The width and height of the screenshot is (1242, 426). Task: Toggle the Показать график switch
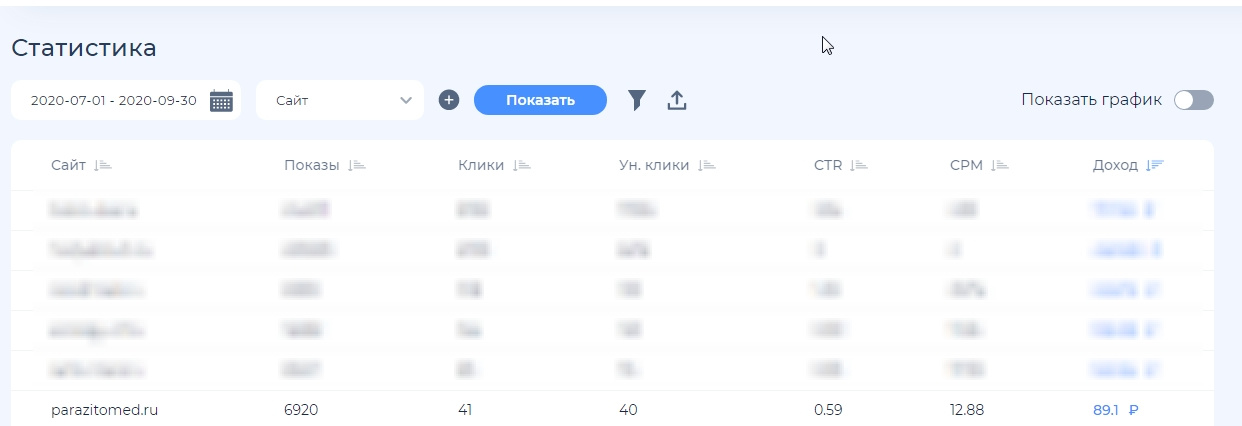point(1193,100)
